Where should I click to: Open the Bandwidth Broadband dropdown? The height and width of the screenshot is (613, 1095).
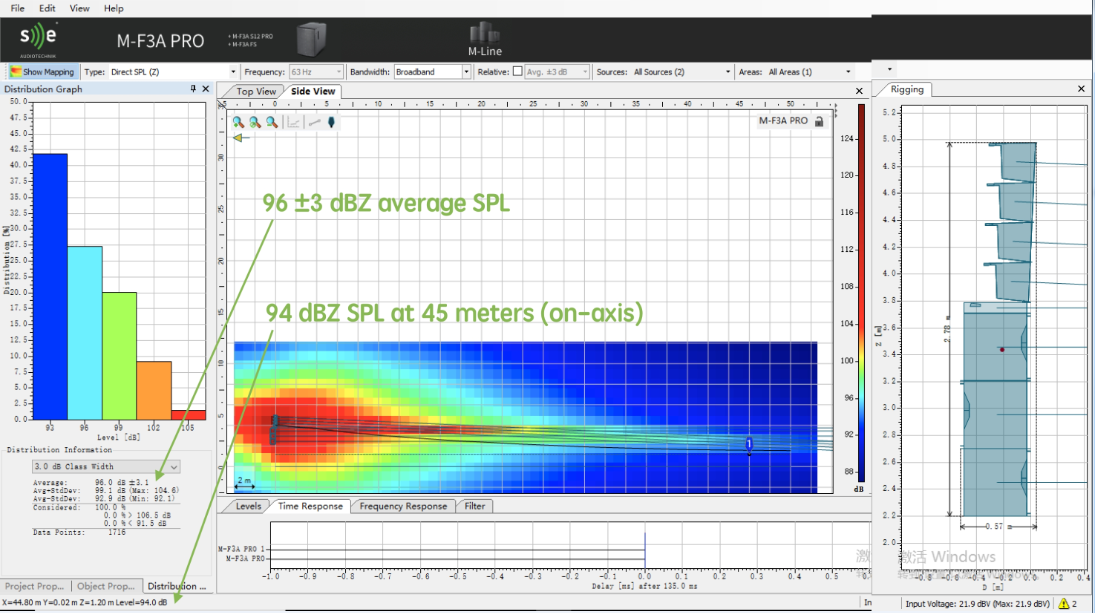466,72
